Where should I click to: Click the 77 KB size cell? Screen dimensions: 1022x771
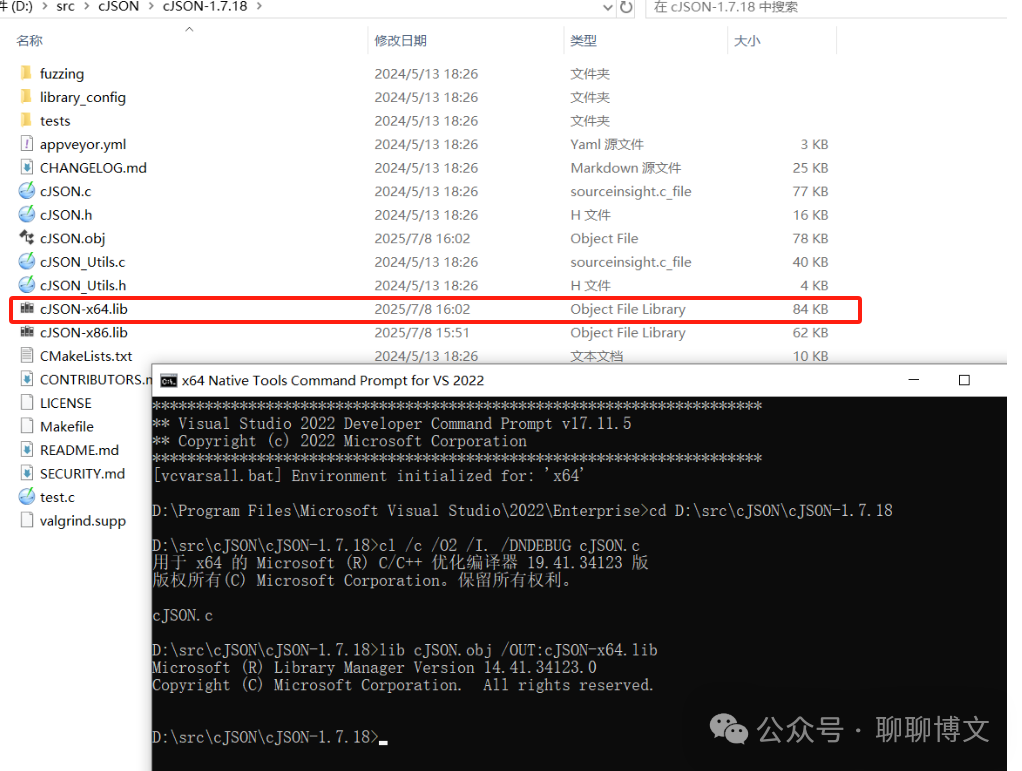(810, 191)
